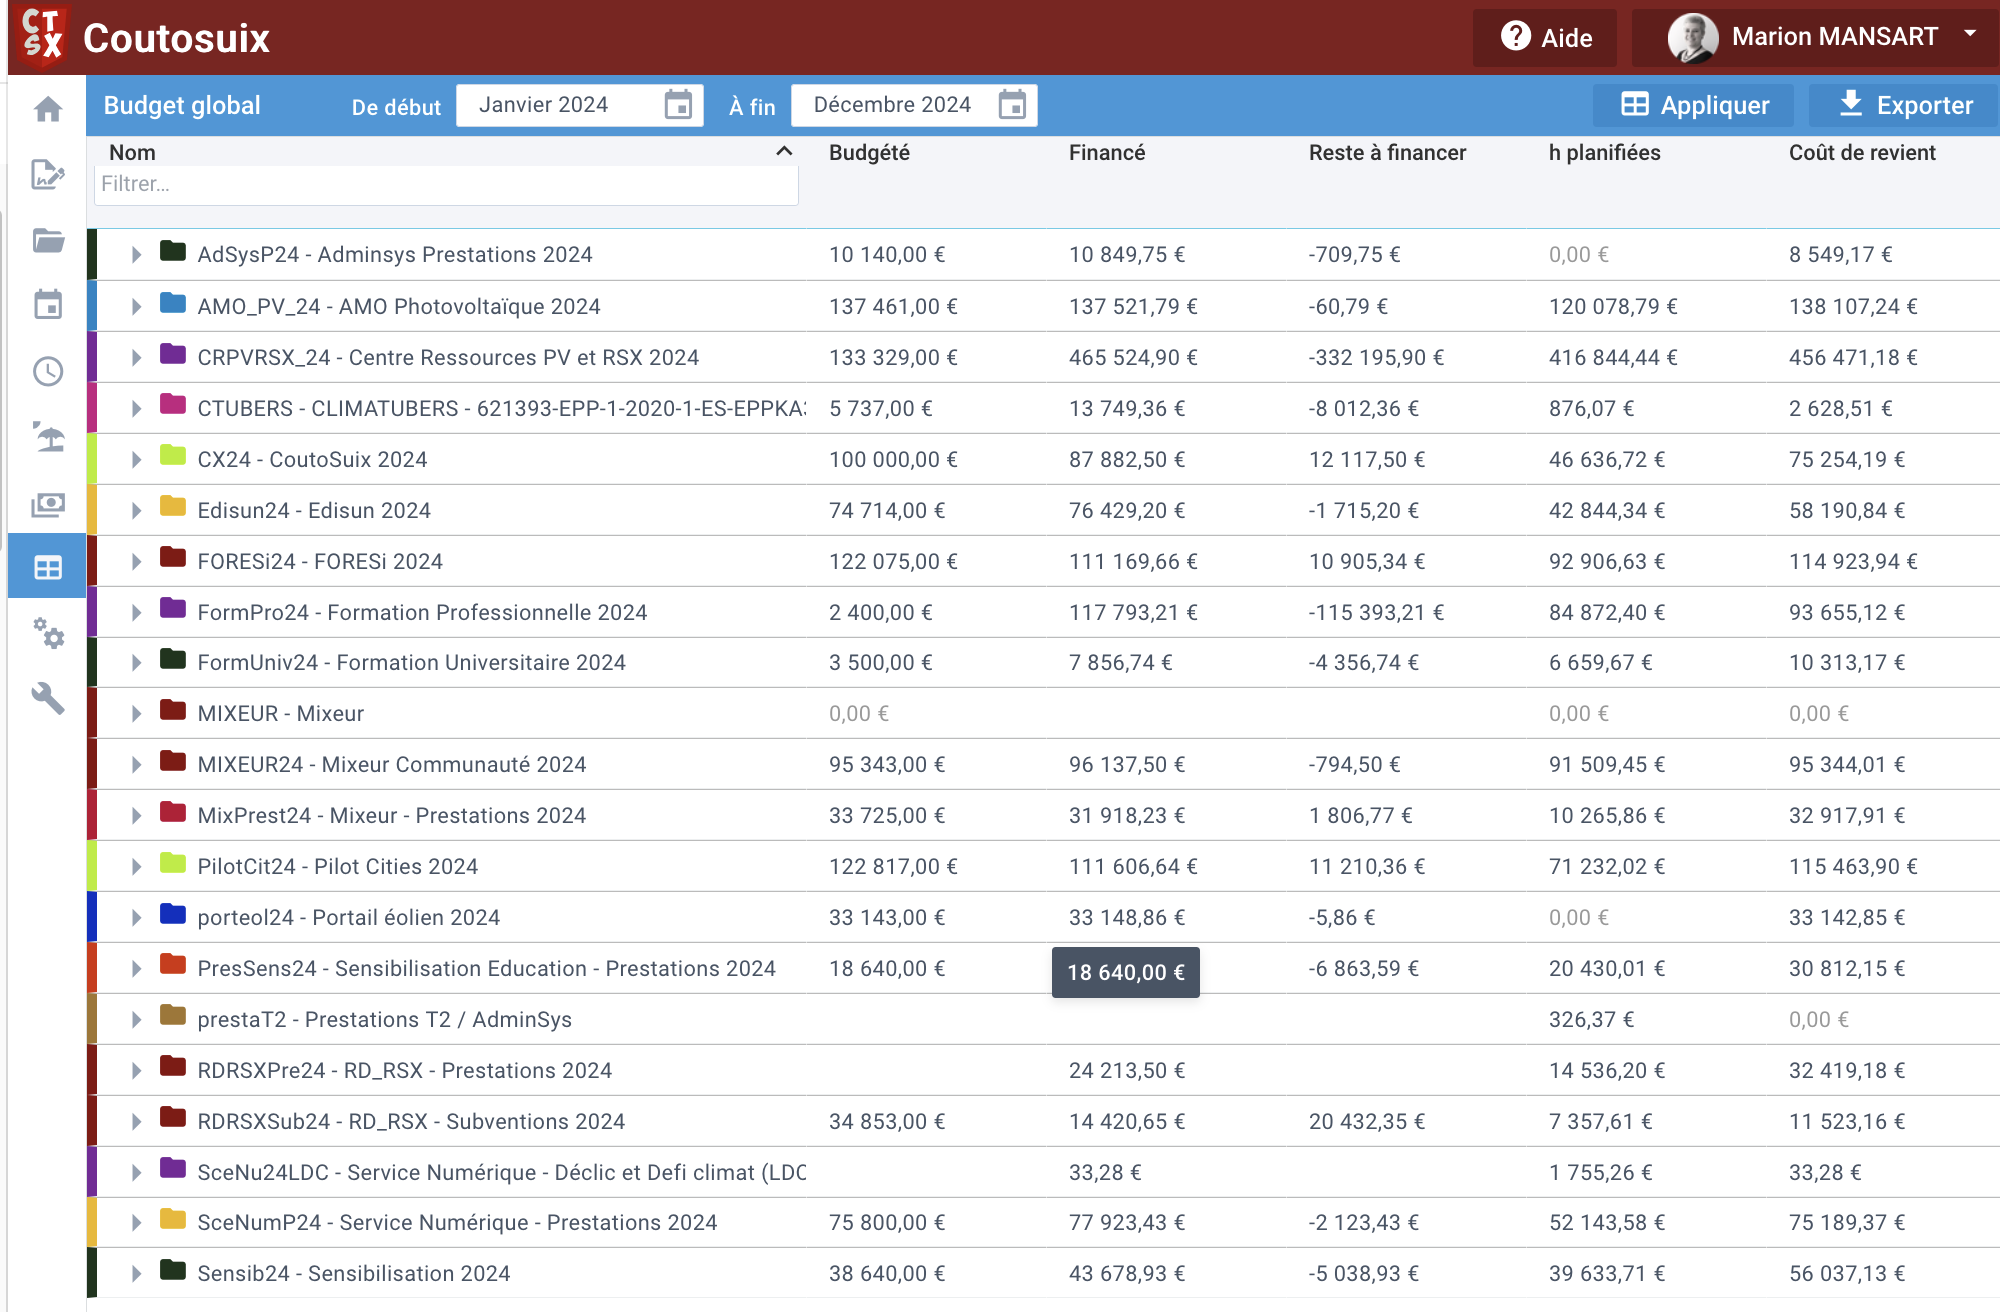Click the folder projects sidebar icon

coord(48,240)
